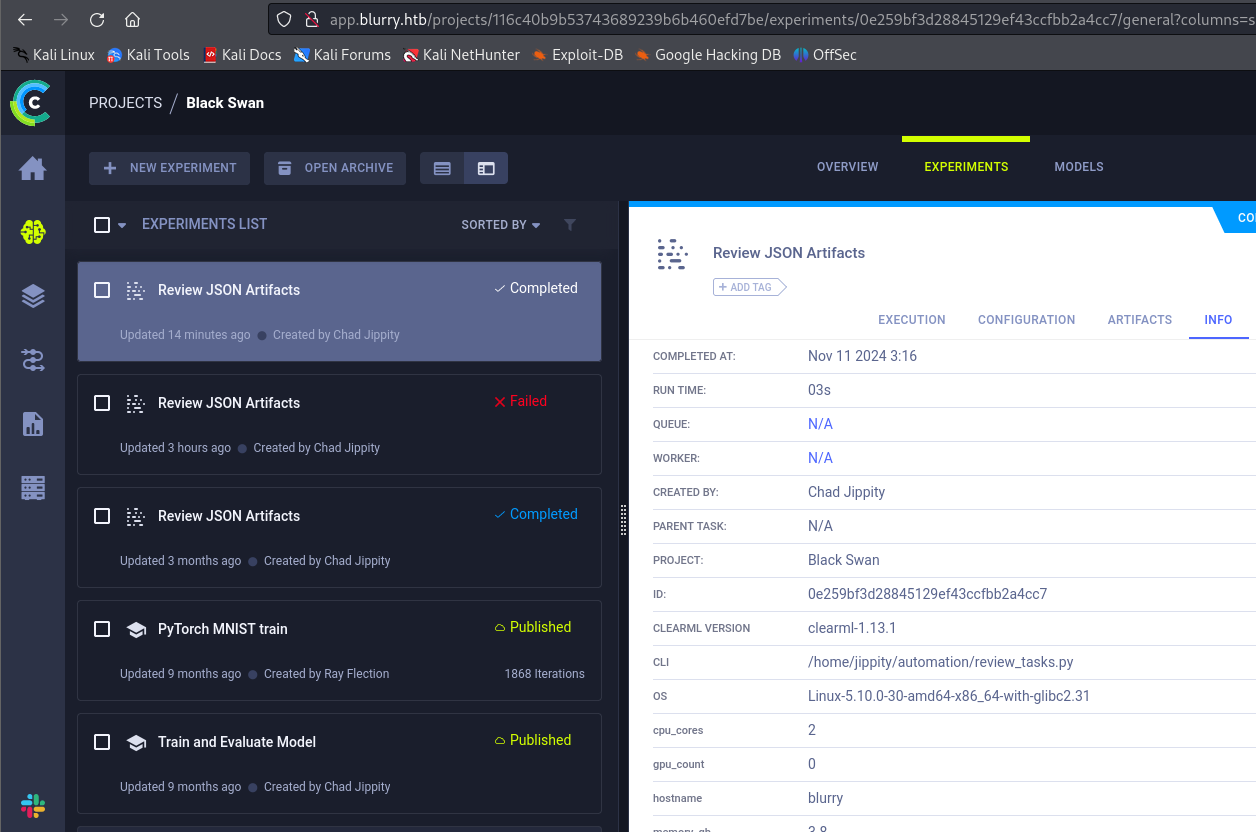Switch to table view icon
The width and height of the screenshot is (1256, 832).
coord(442,169)
